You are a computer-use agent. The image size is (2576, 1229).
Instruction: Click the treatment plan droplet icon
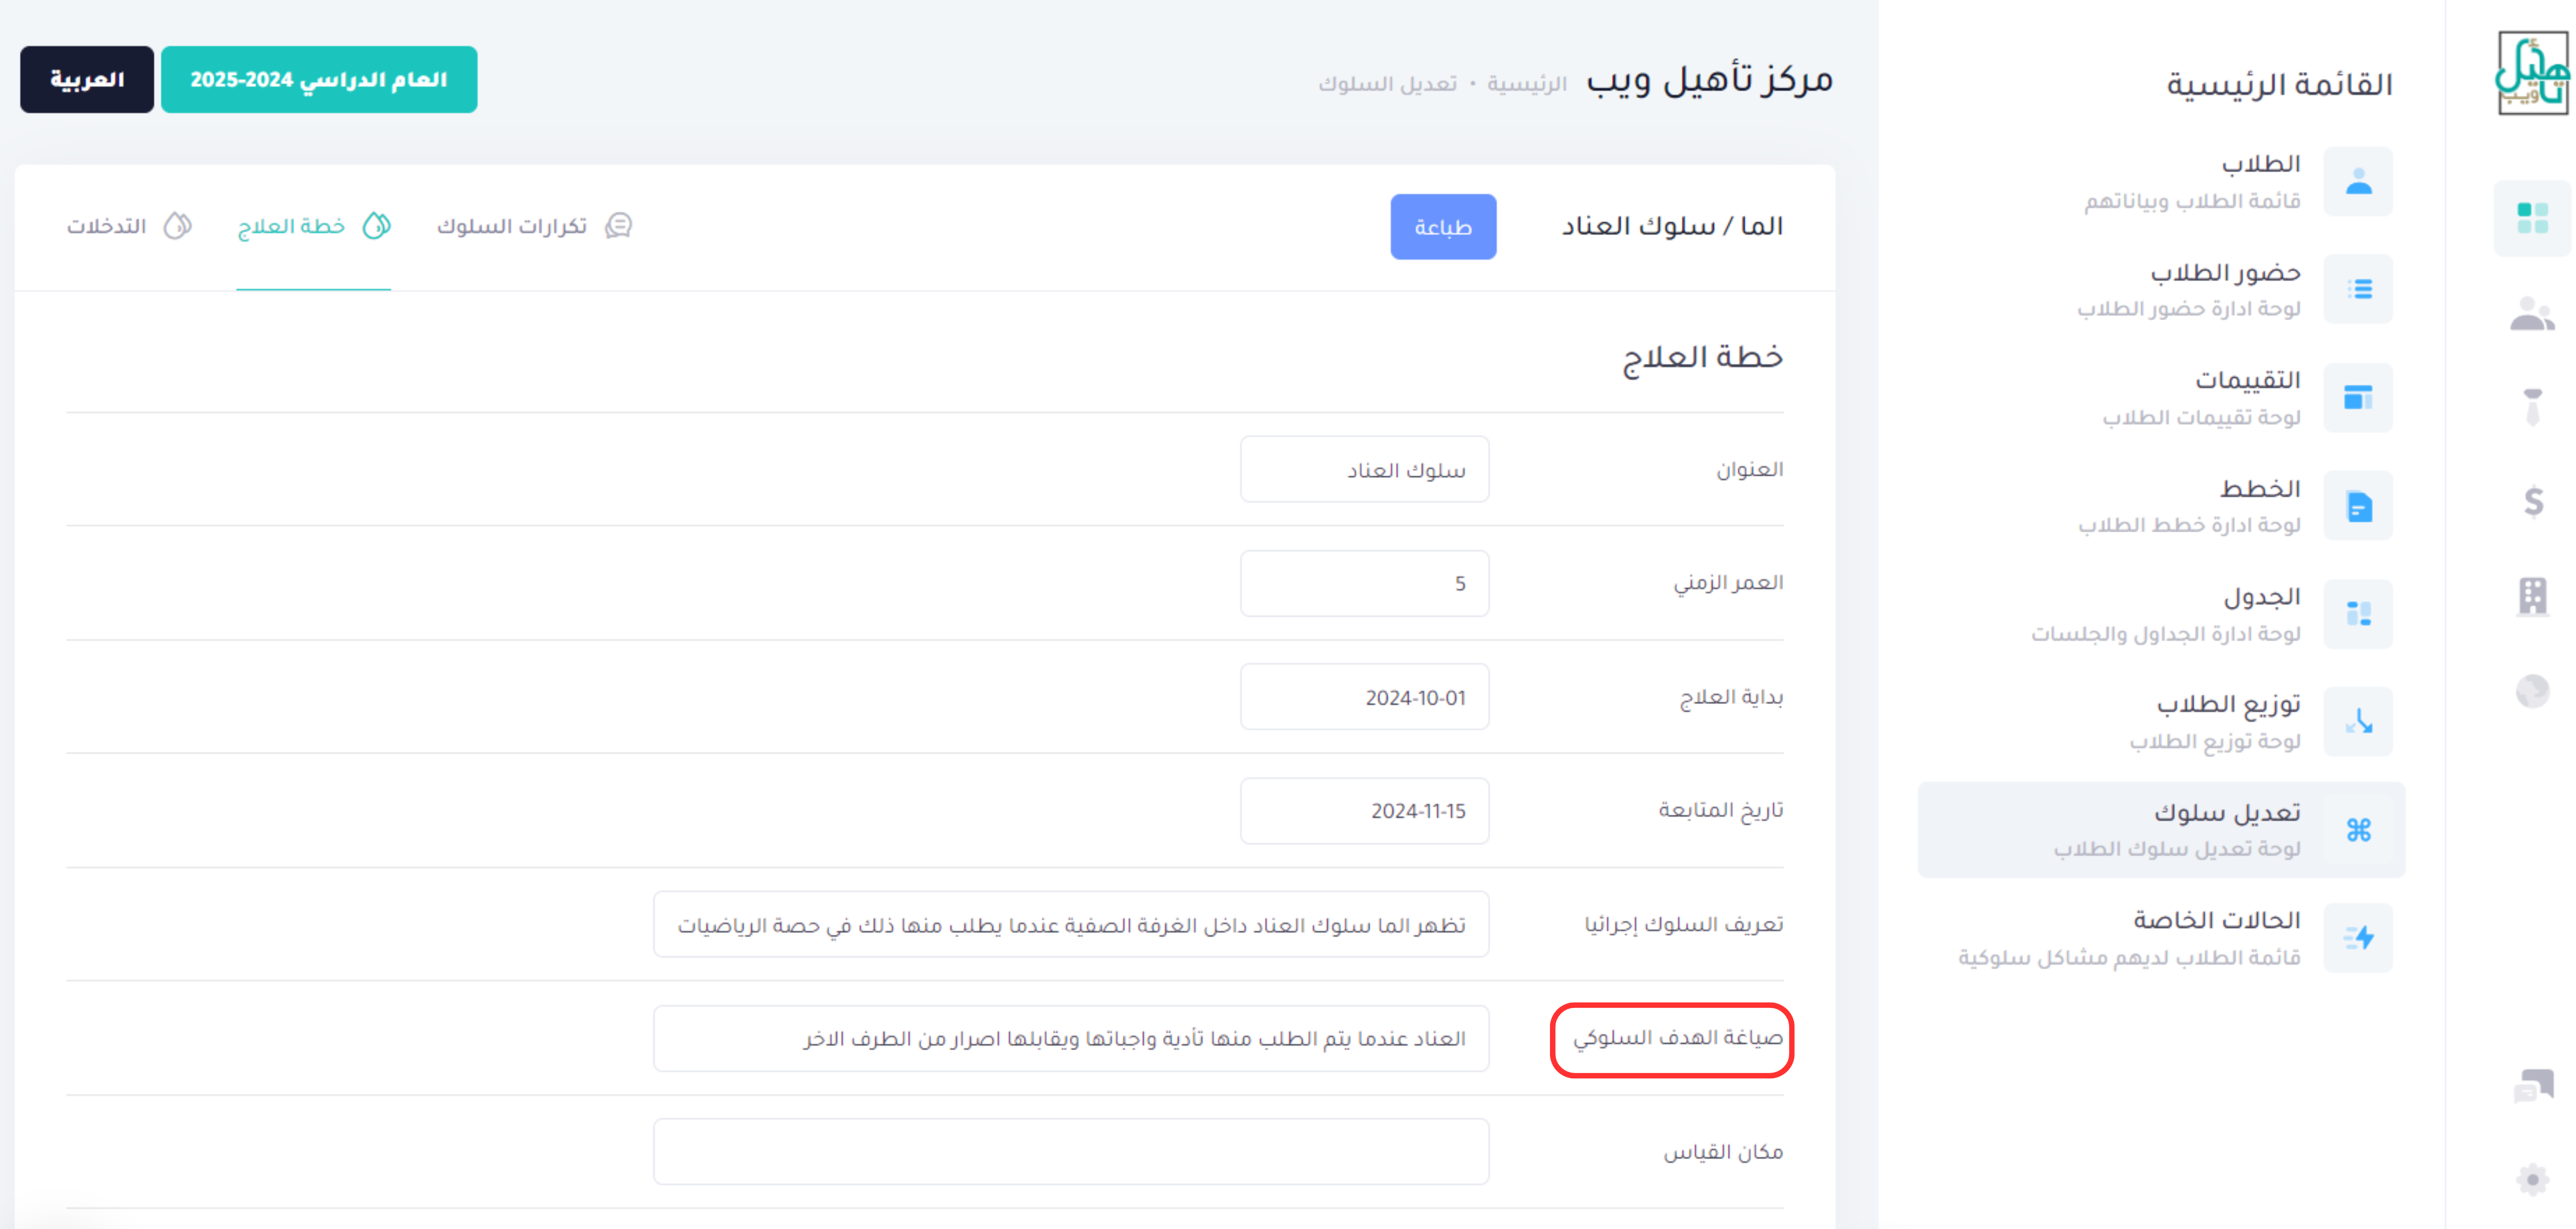[x=376, y=226]
